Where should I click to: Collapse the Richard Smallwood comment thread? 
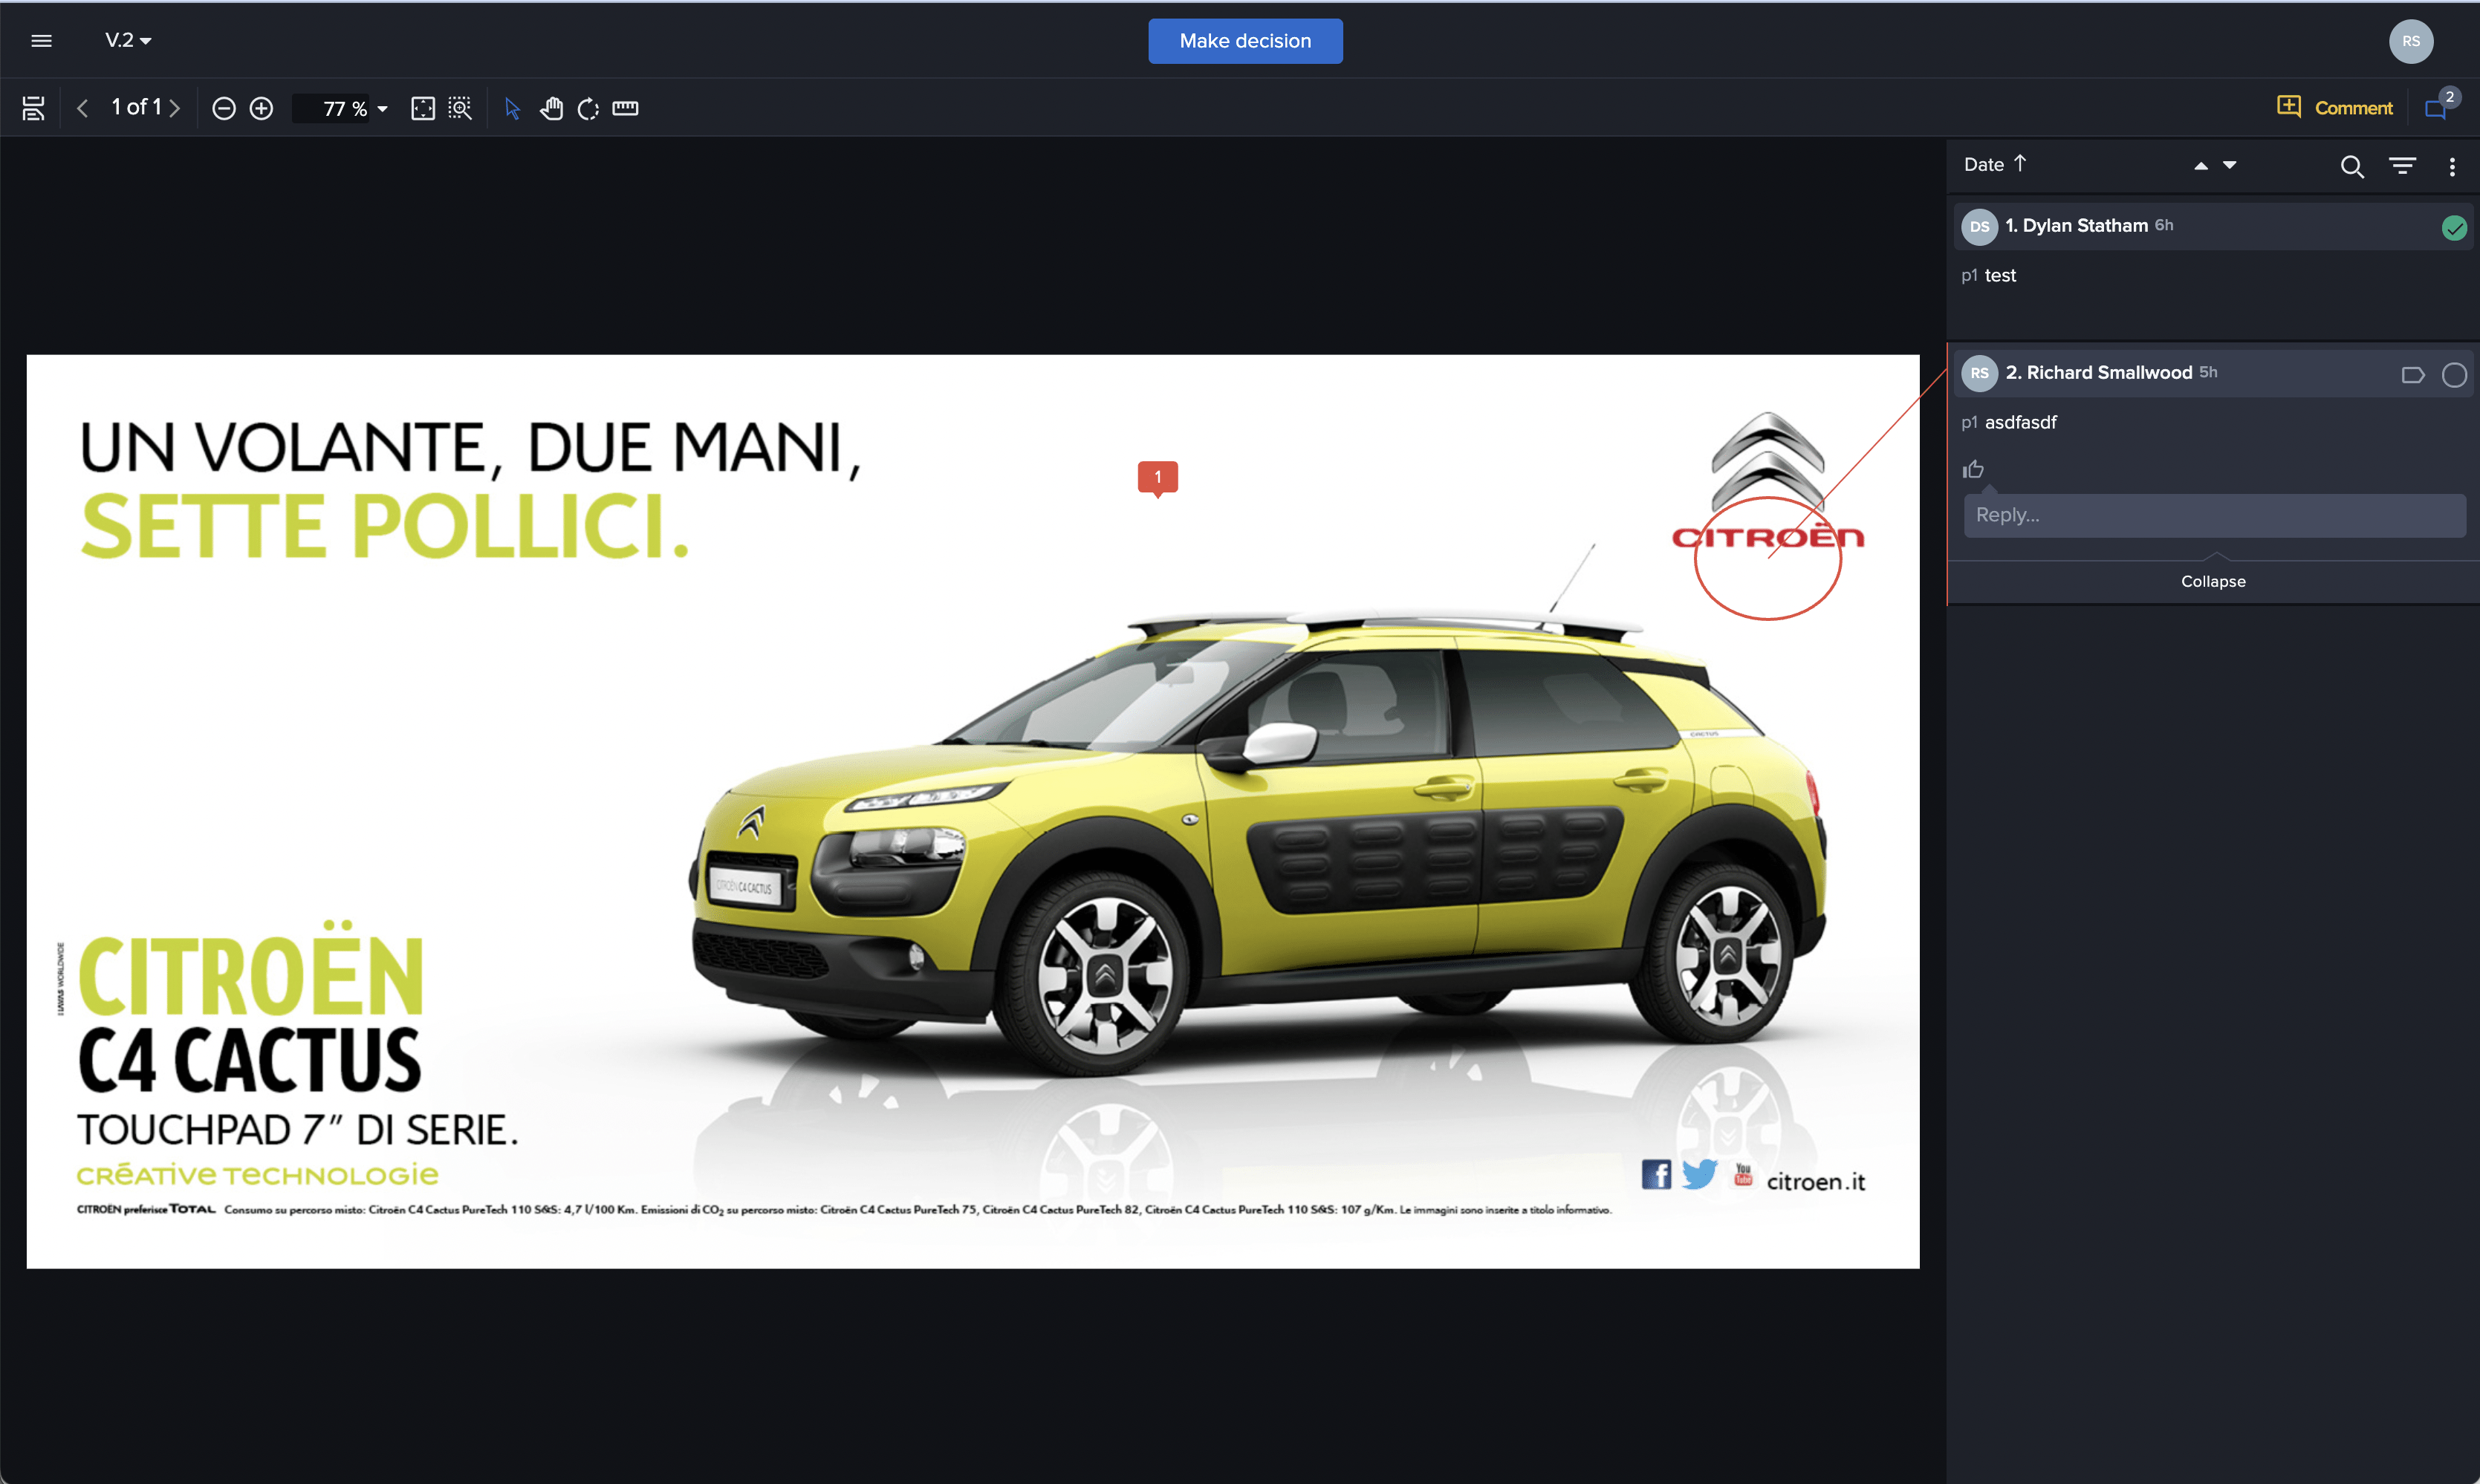click(2213, 582)
